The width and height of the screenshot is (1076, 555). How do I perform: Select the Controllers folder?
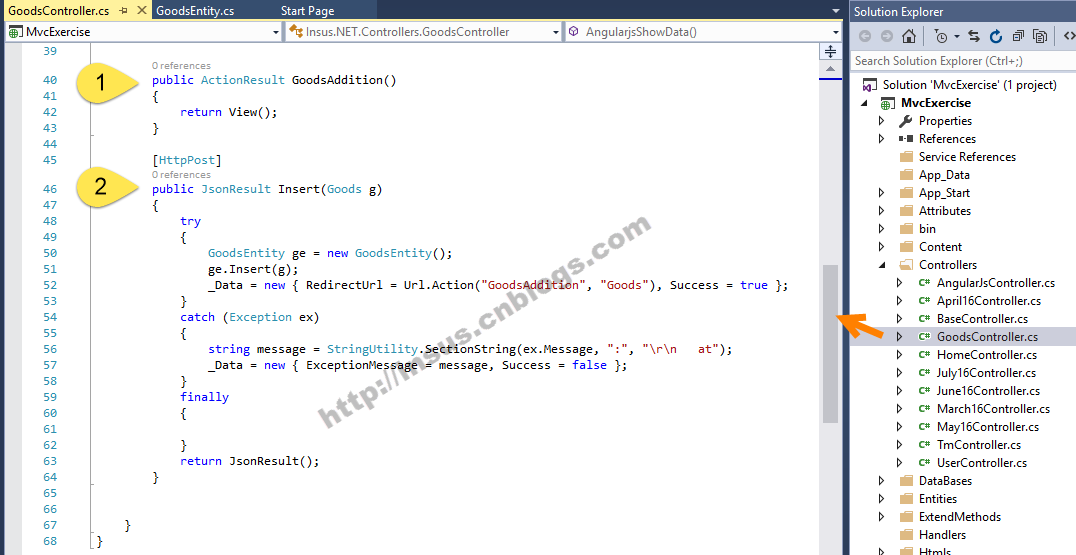948,265
